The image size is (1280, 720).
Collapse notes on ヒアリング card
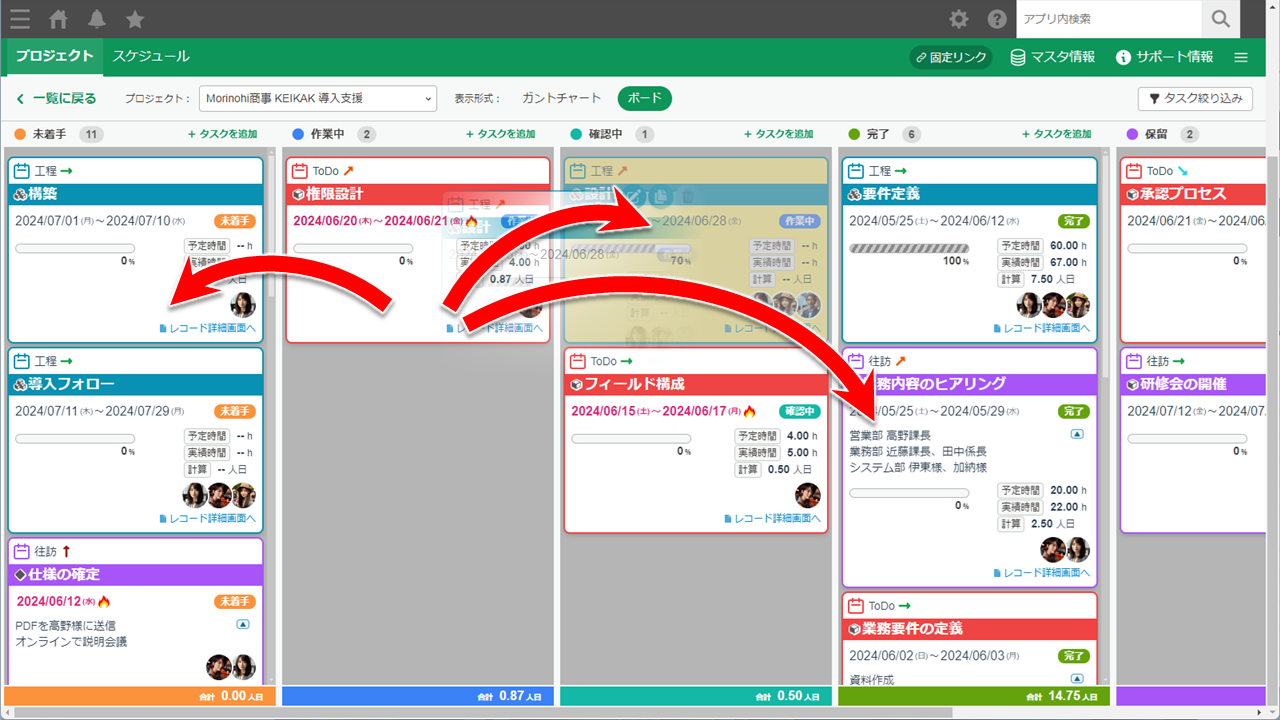1077,434
